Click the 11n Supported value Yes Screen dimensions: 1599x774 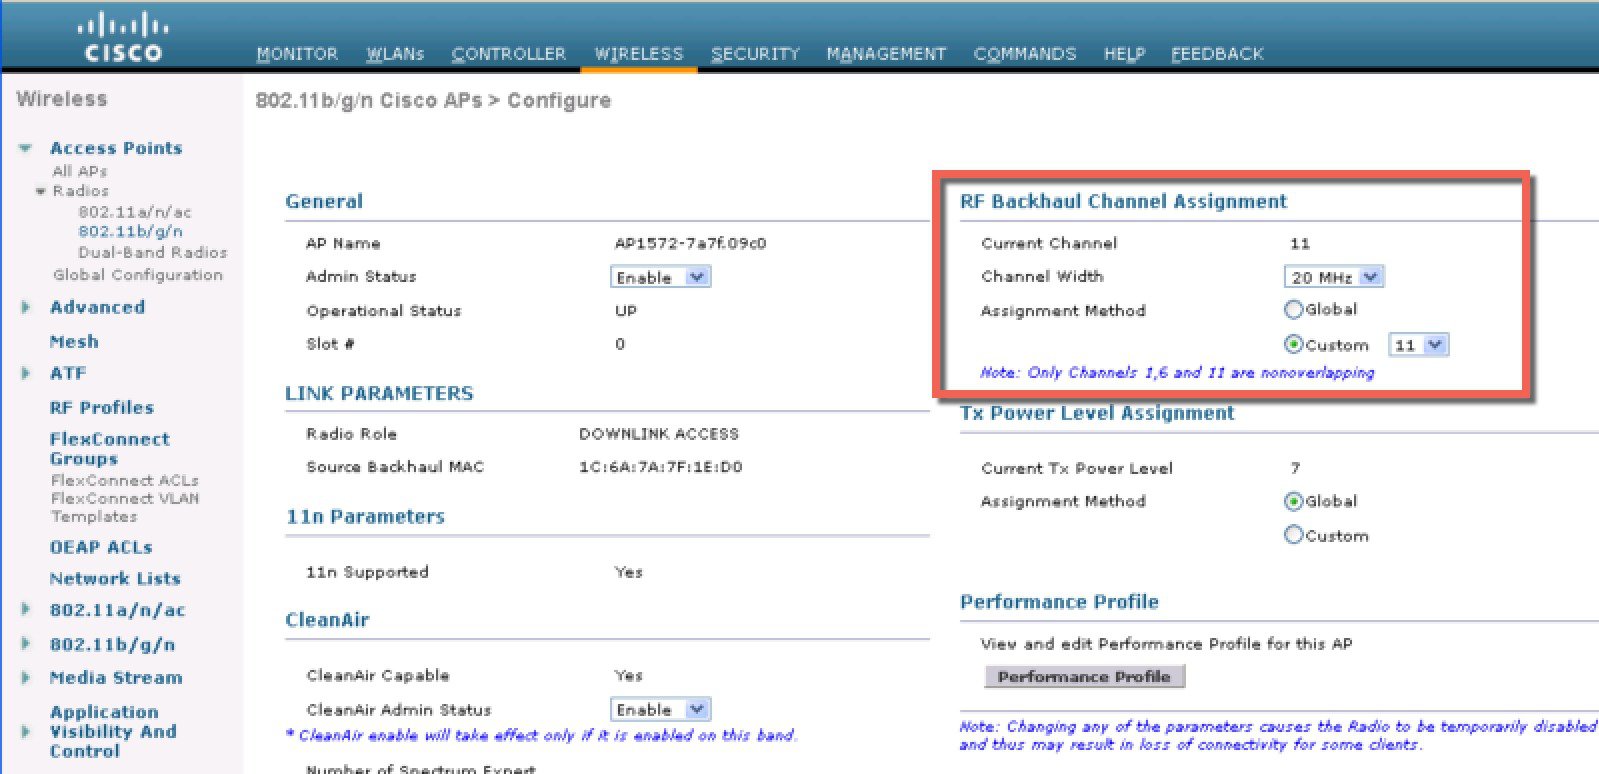tap(629, 572)
